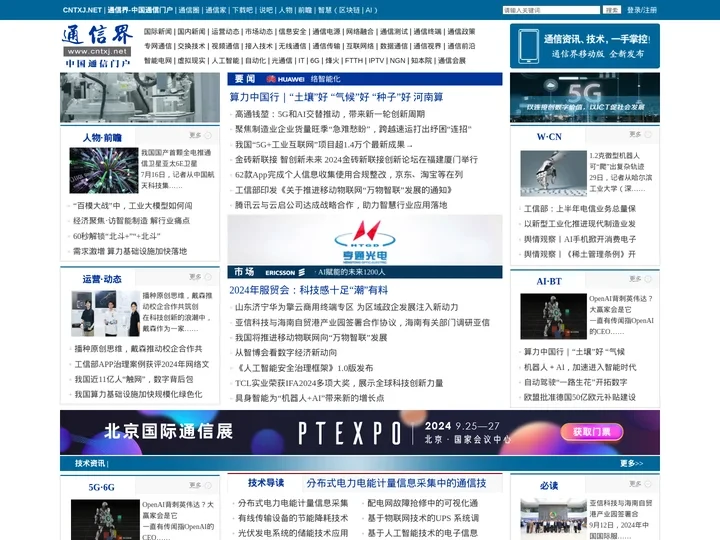This screenshot has width=720, height=540.
Task: Open 无线通信 navigation item
Action: click(x=292, y=46)
